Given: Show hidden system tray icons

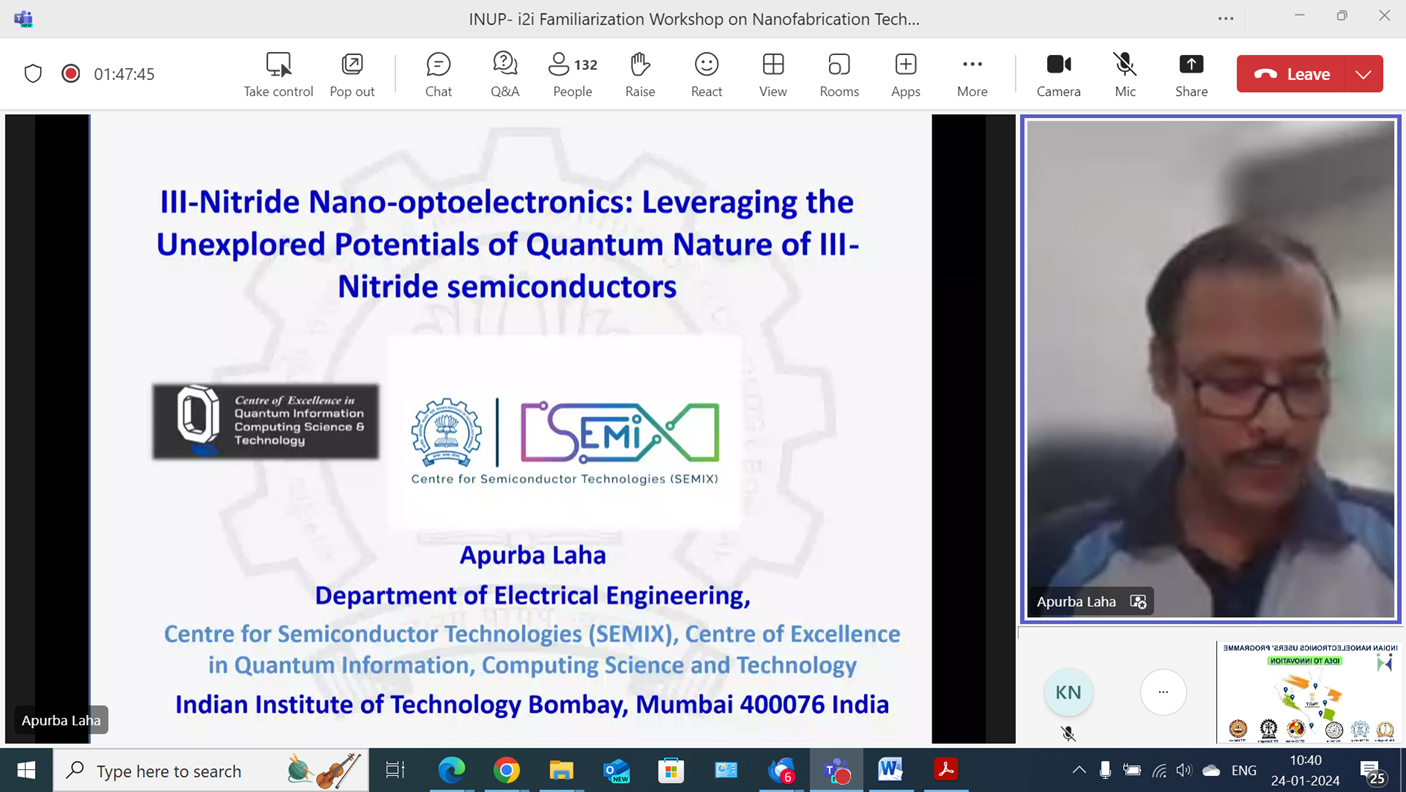Looking at the screenshot, I should 1079,770.
